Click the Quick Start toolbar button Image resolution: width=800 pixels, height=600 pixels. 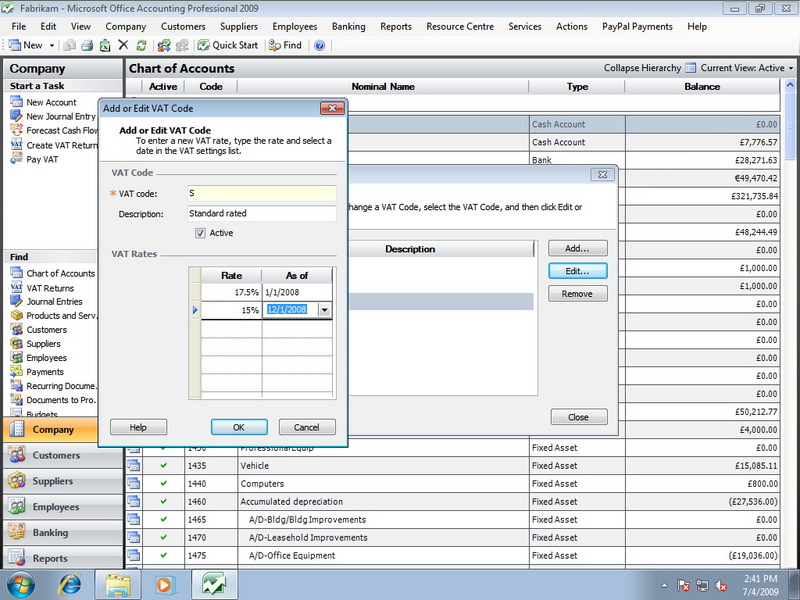tap(228, 45)
